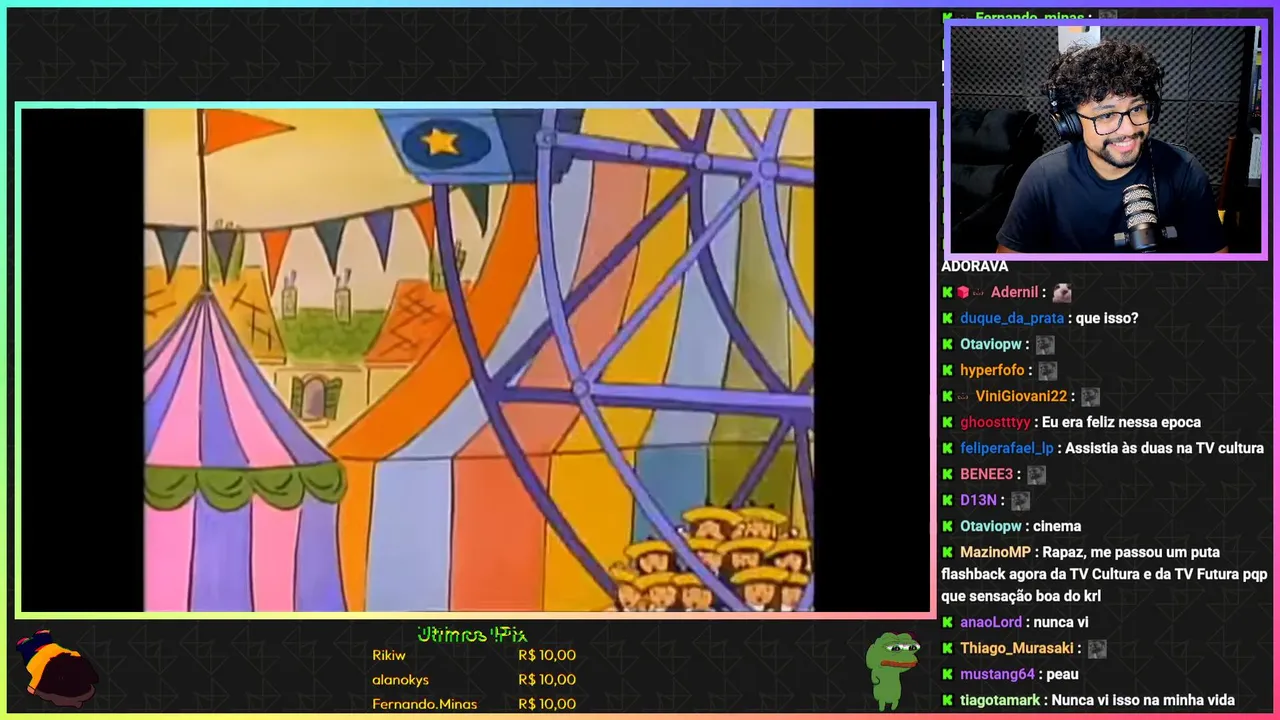This screenshot has width=1280, height=720.
Task: Select BENEE3's username in chat
Action: (x=986, y=474)
